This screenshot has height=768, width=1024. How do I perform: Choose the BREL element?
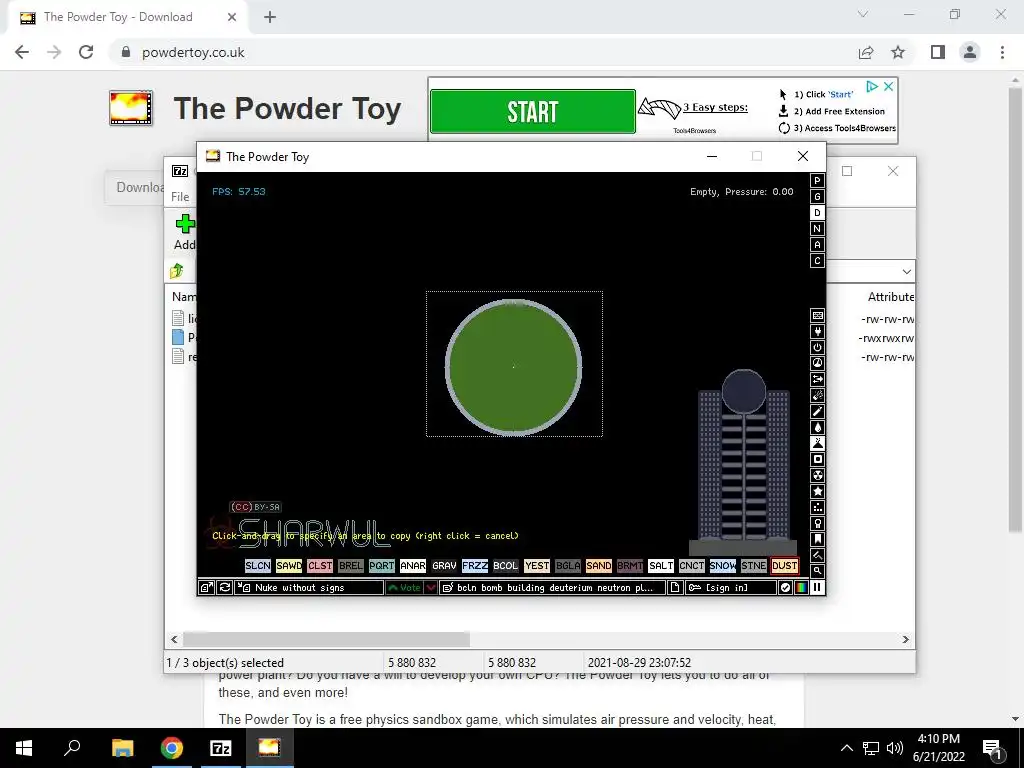351,566
